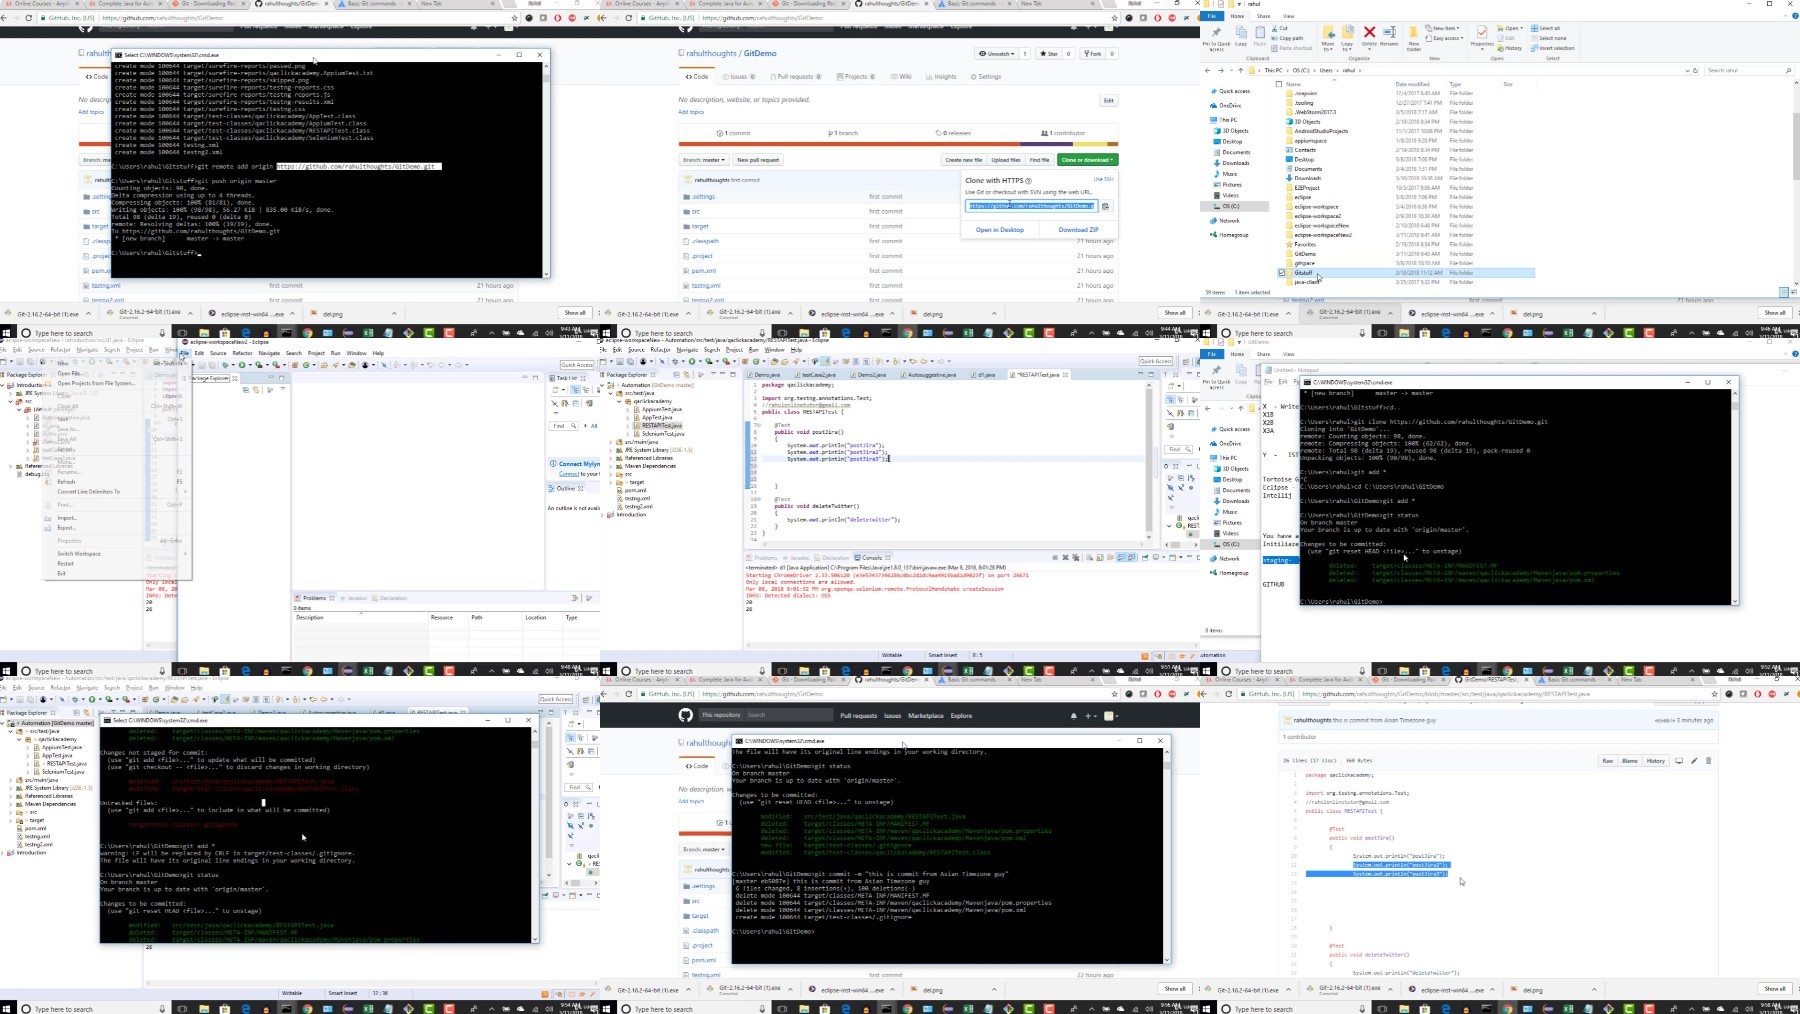Screen dimensions: 1800x1014
Task: Click Raw button above file contents
Action: [x=1608, y=761]
